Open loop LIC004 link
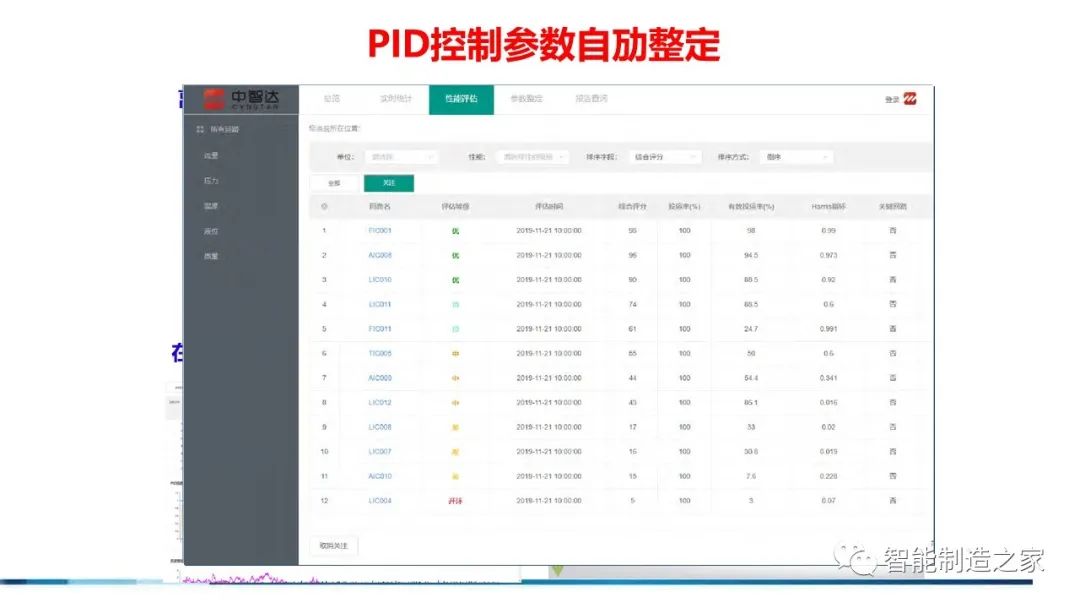 pos(380,501)
